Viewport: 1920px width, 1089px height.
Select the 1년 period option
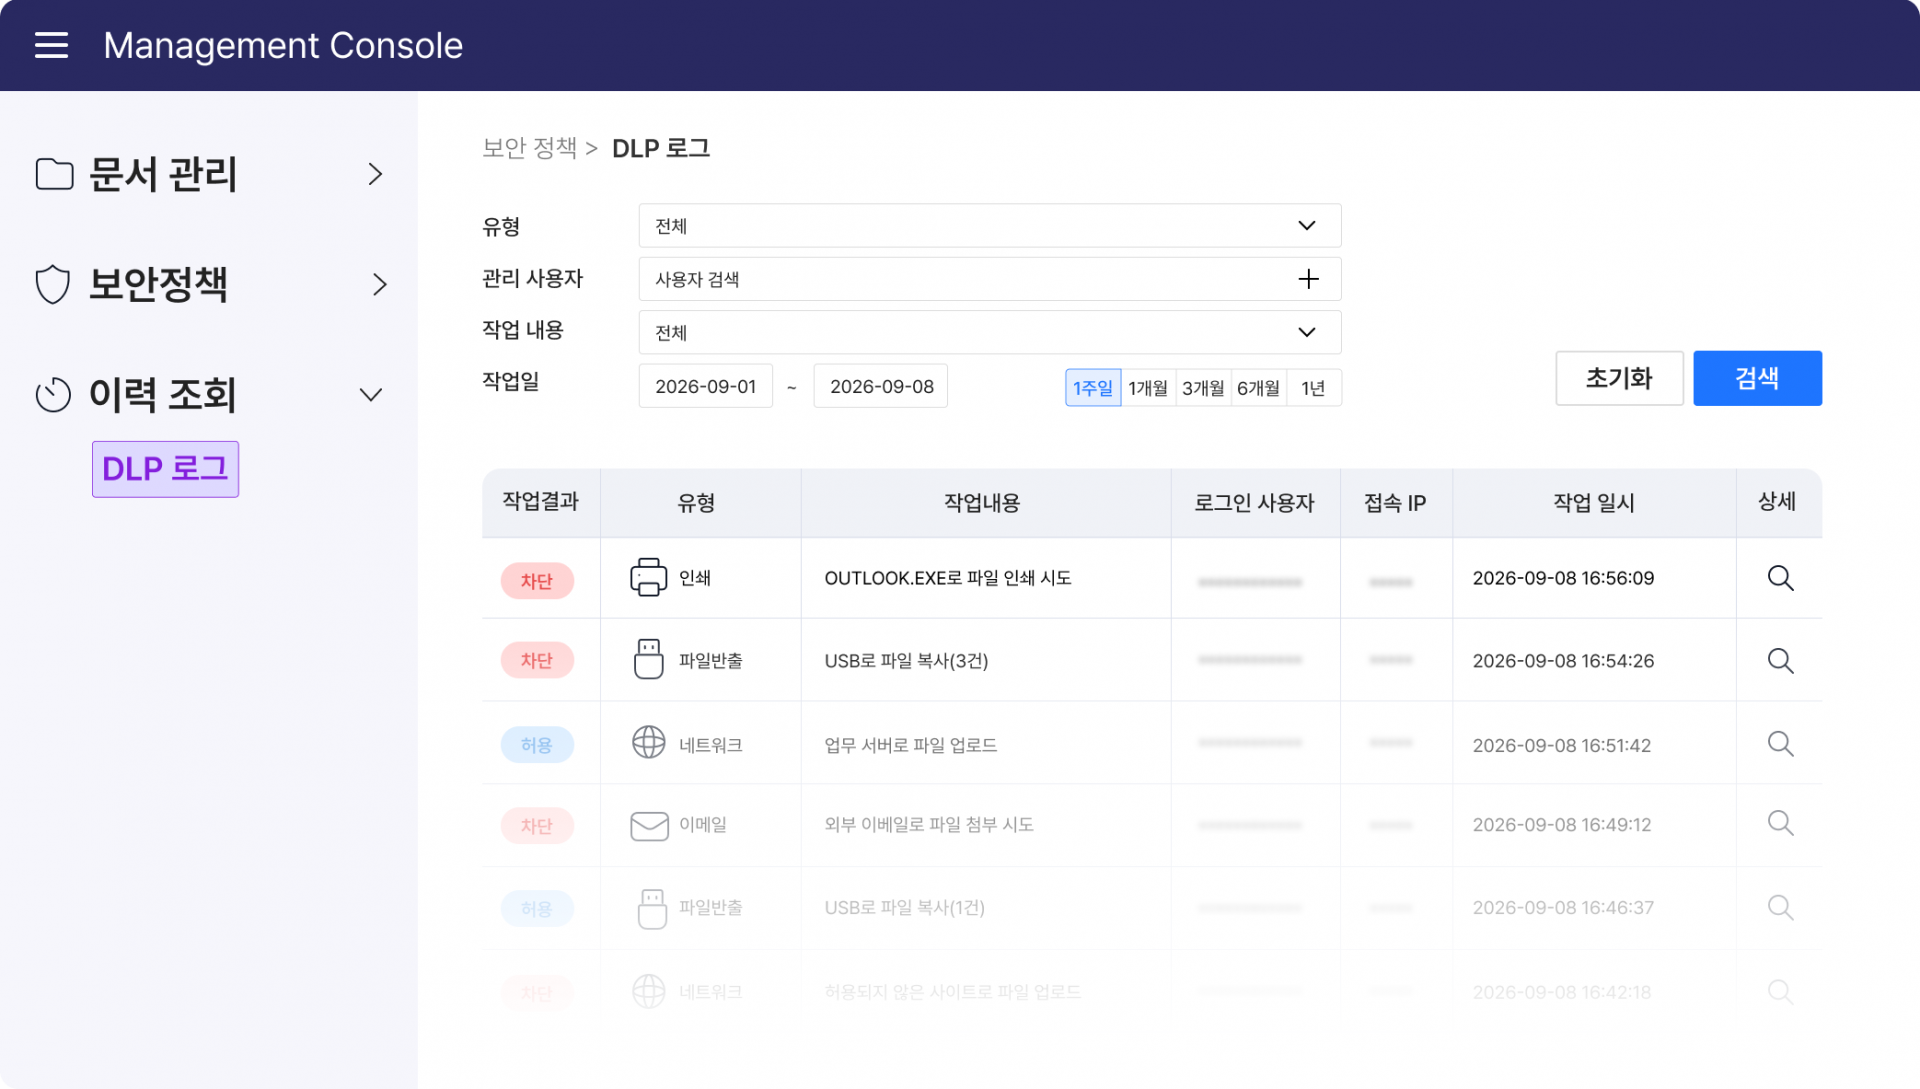(1314, 387)
